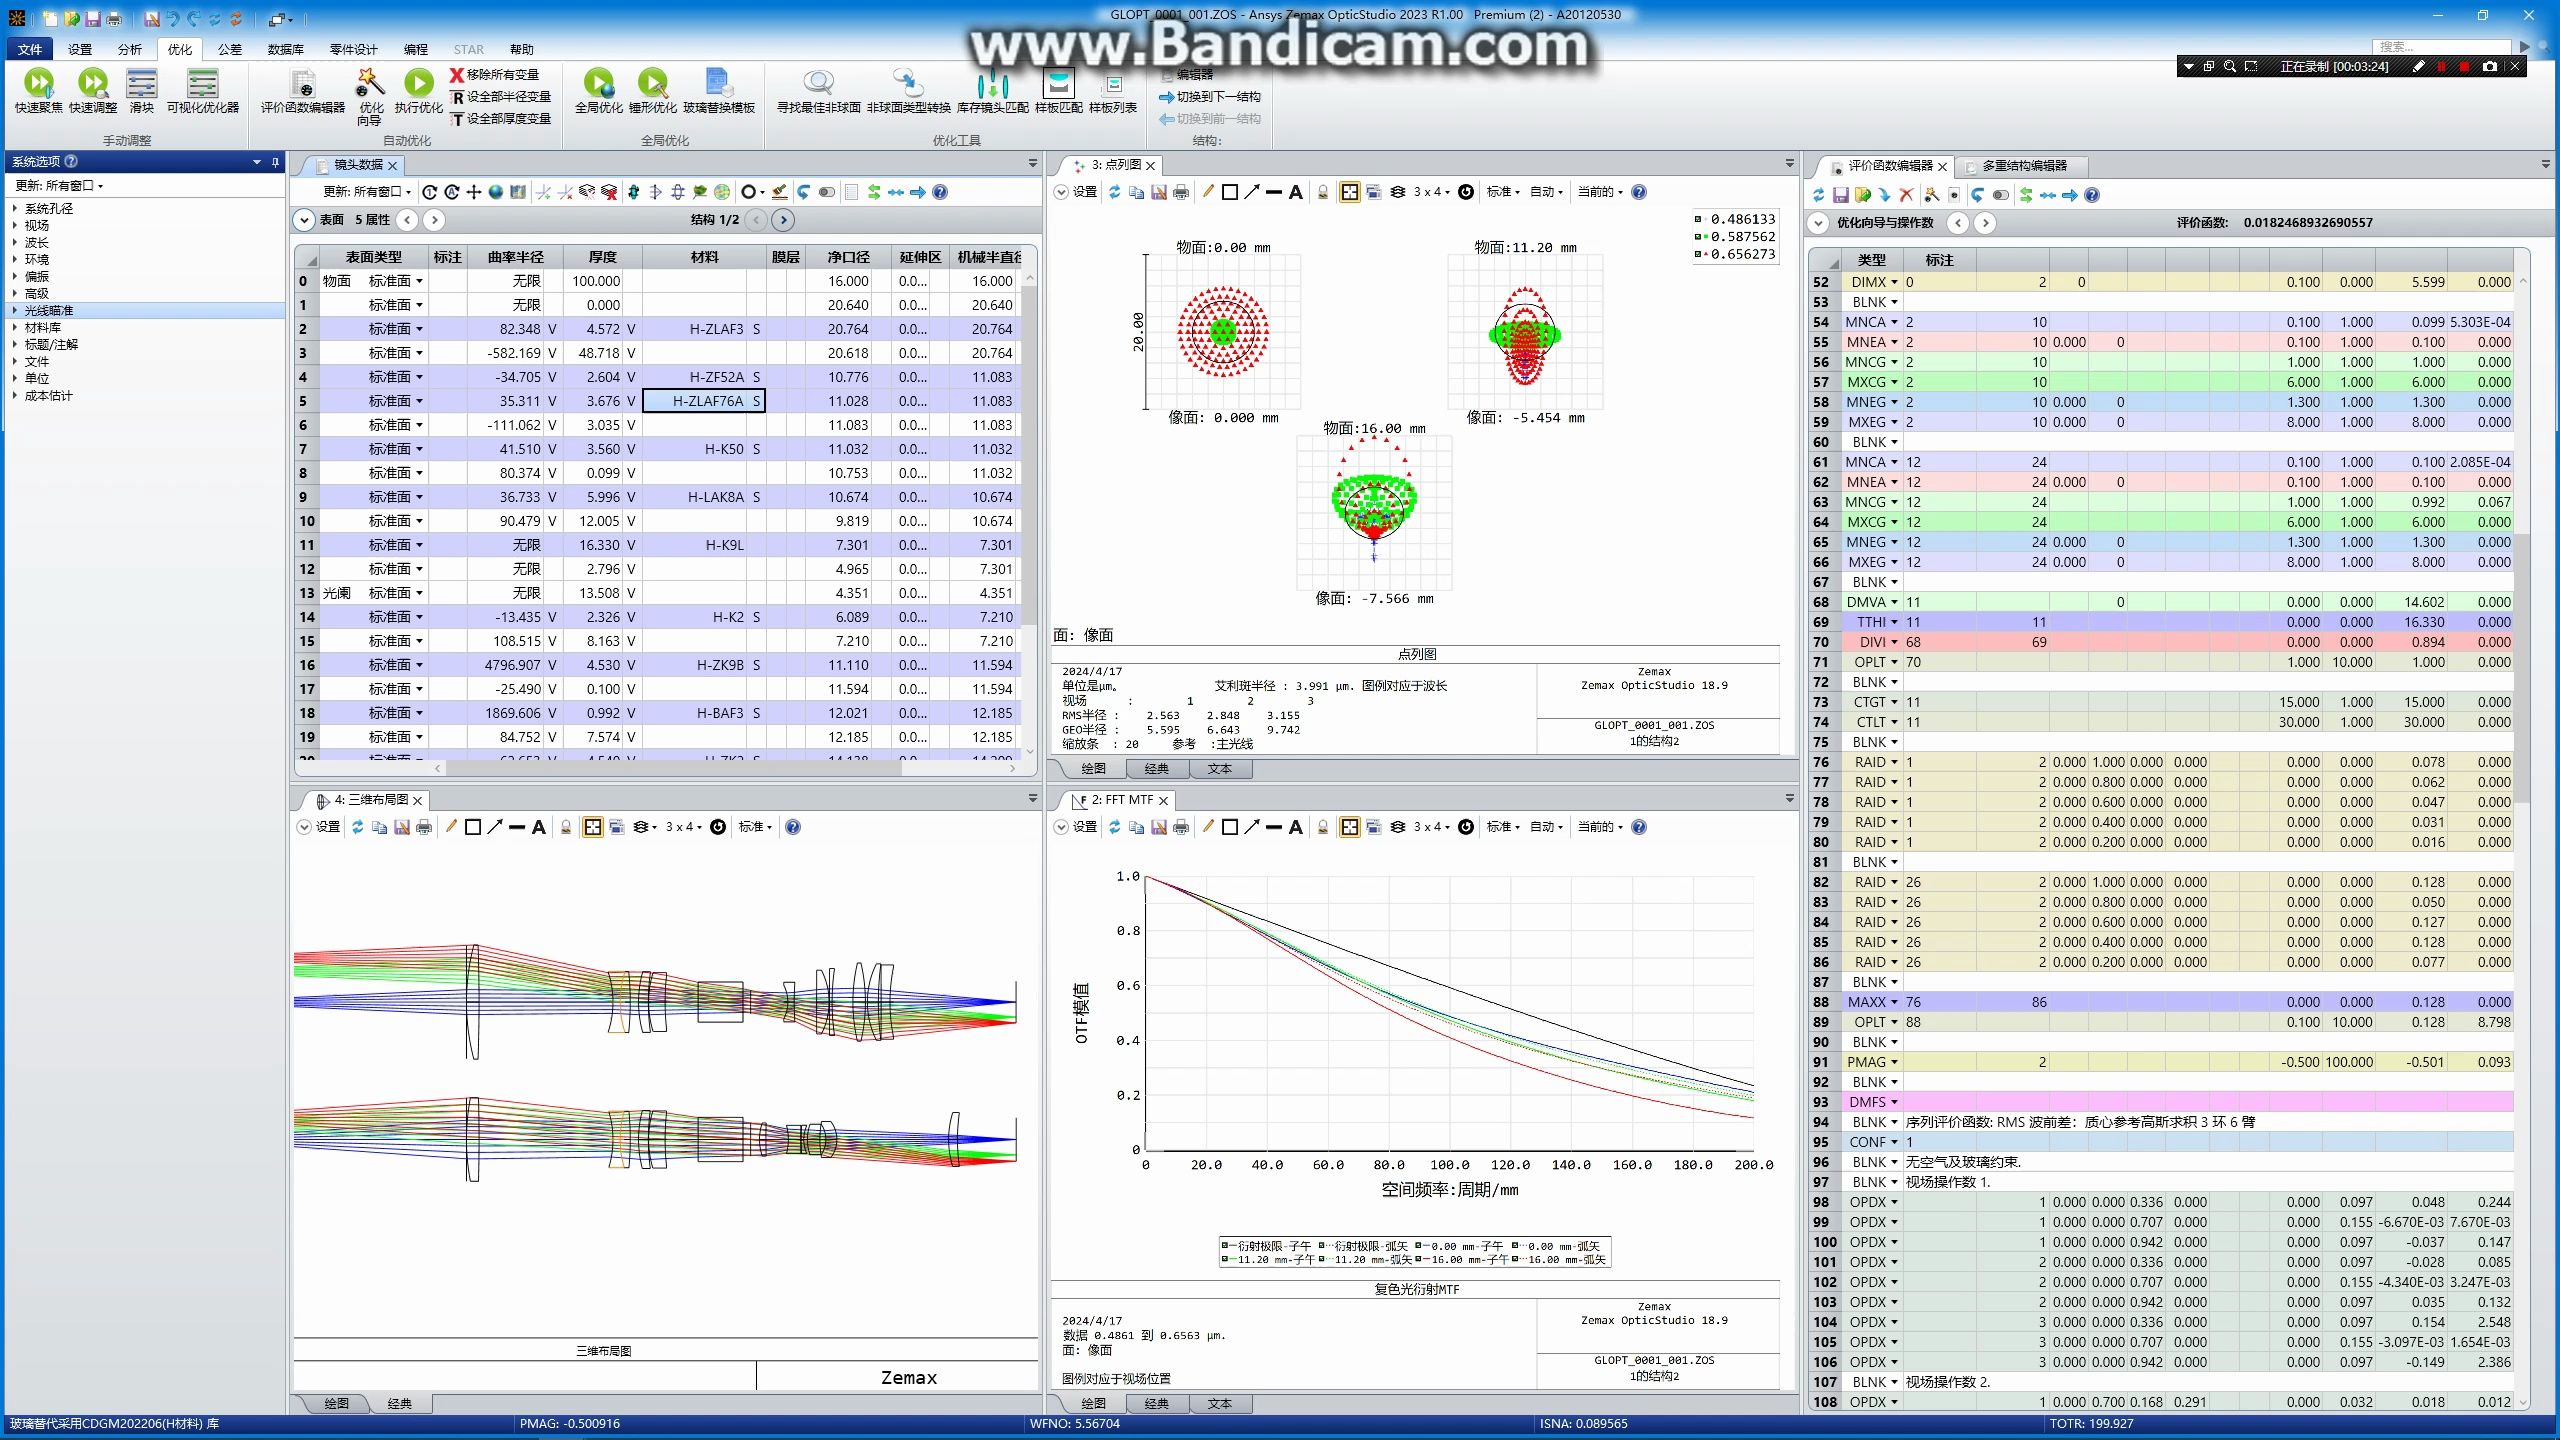Click 寻找最佳非球面 find best asphere icon
The height and width of the screenshot is (1440, 2560).
click(818, 84)
